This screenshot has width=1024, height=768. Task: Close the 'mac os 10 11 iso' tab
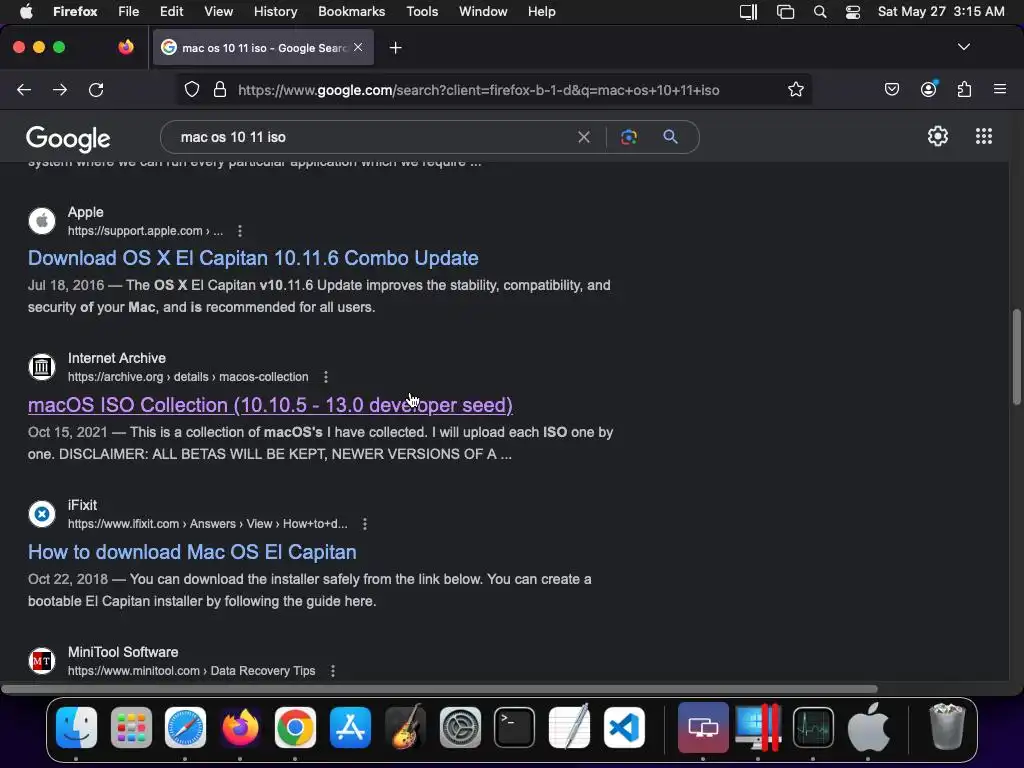(x=358, y=47)
